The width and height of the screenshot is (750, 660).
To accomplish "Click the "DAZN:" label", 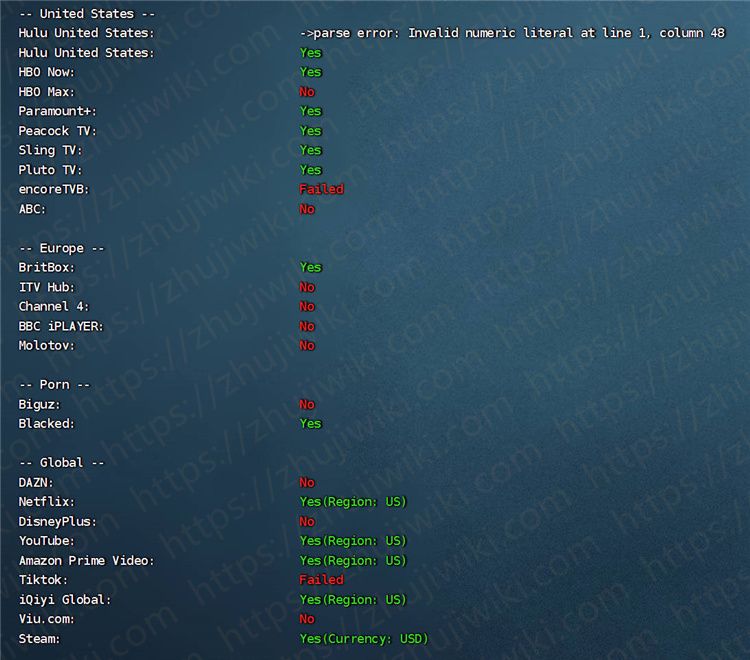I will [x=36, y=482].
